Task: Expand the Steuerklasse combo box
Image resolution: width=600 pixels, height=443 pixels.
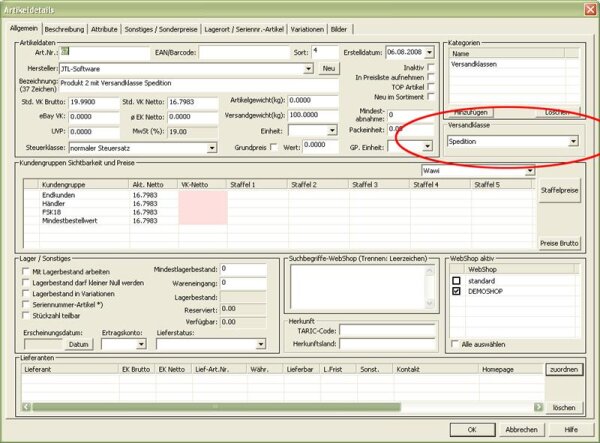Action: 212,148
